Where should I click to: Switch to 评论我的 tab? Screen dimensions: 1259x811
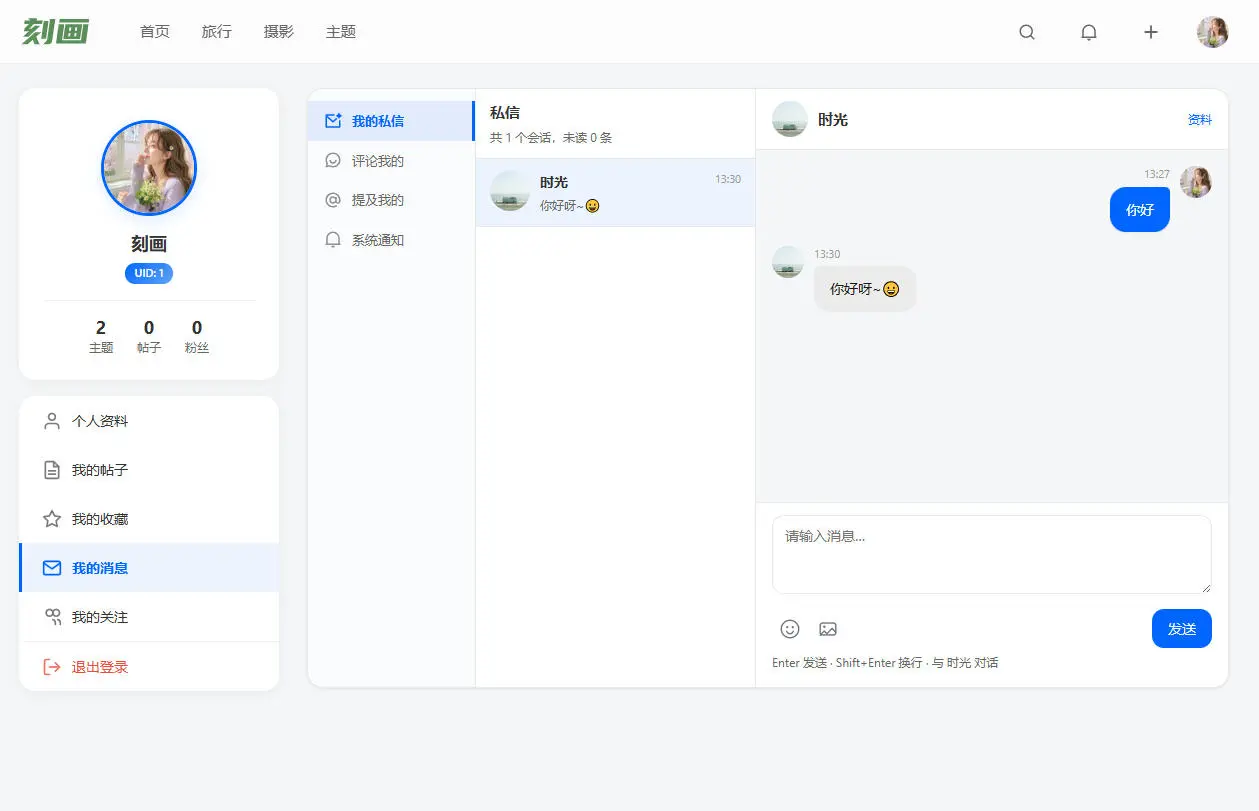pyautogui.click(x=391, y=161)
